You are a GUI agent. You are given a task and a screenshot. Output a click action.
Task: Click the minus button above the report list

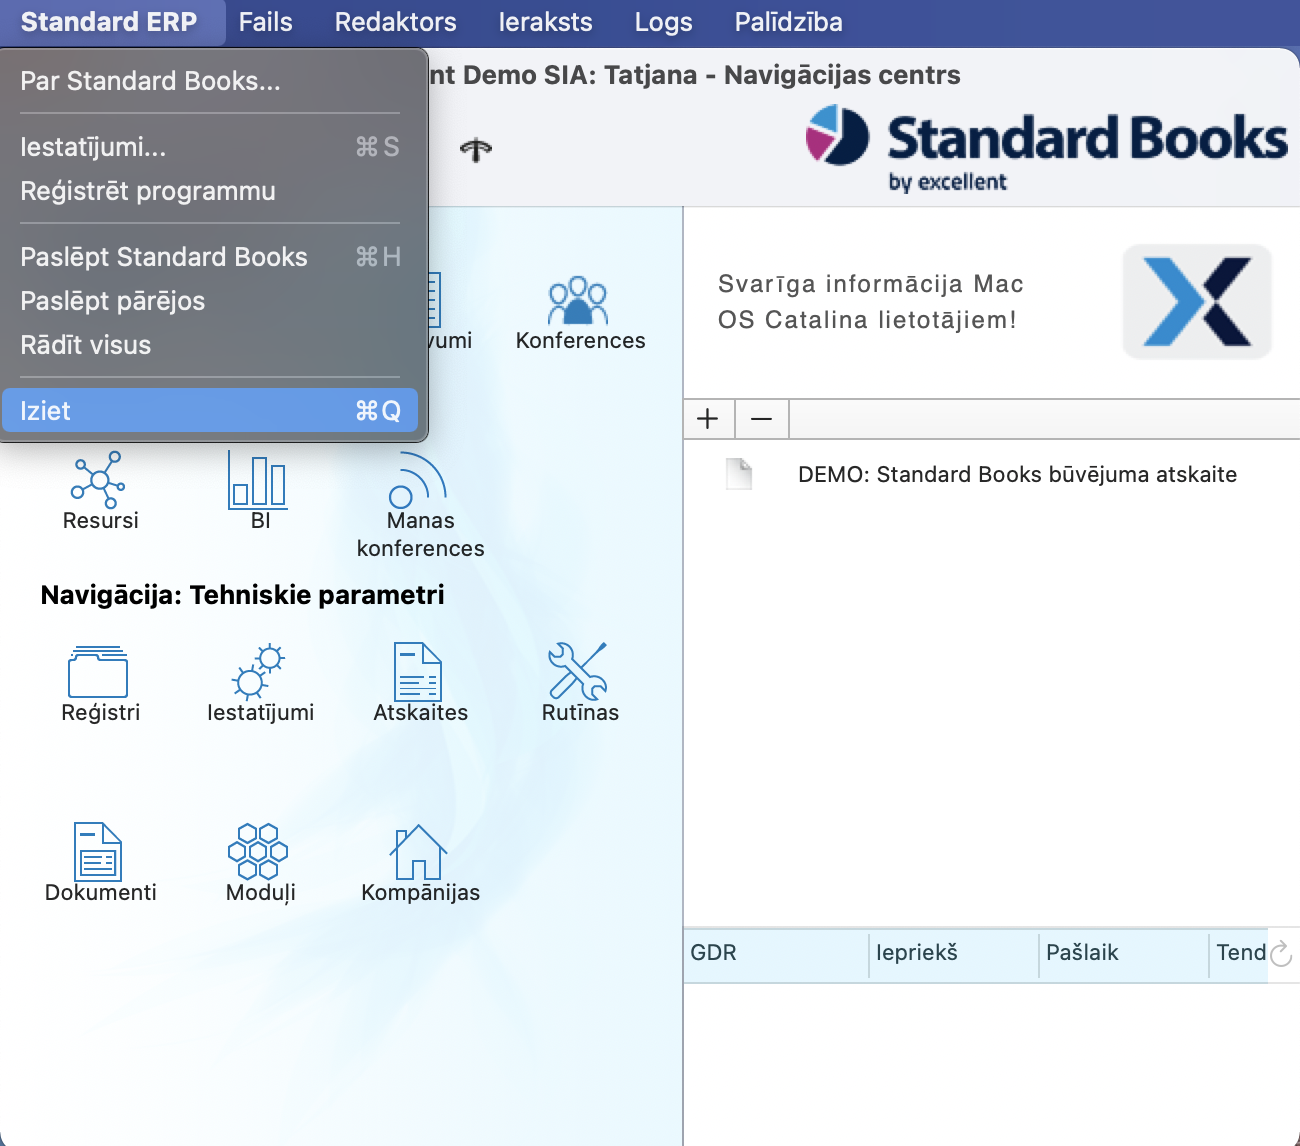coord(762,419)
